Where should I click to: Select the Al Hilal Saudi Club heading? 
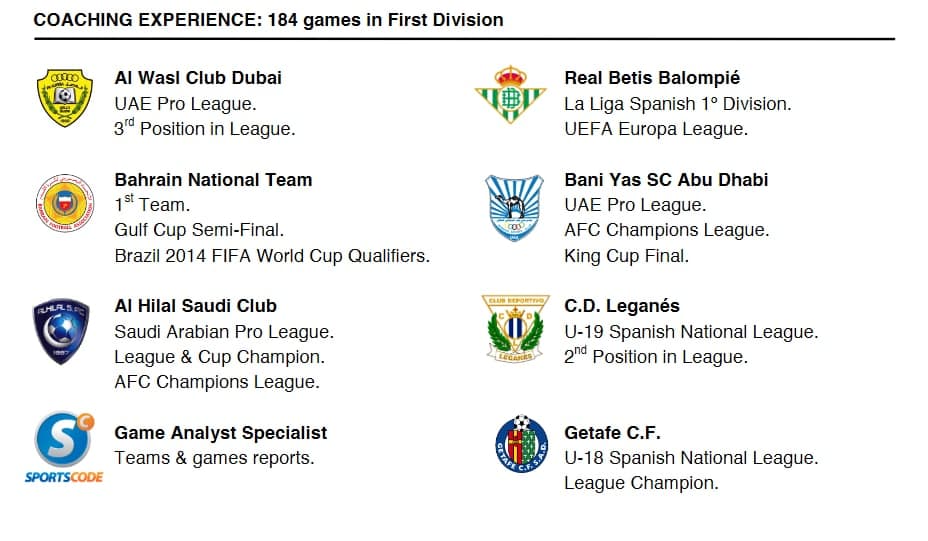(x=195, y=305)
